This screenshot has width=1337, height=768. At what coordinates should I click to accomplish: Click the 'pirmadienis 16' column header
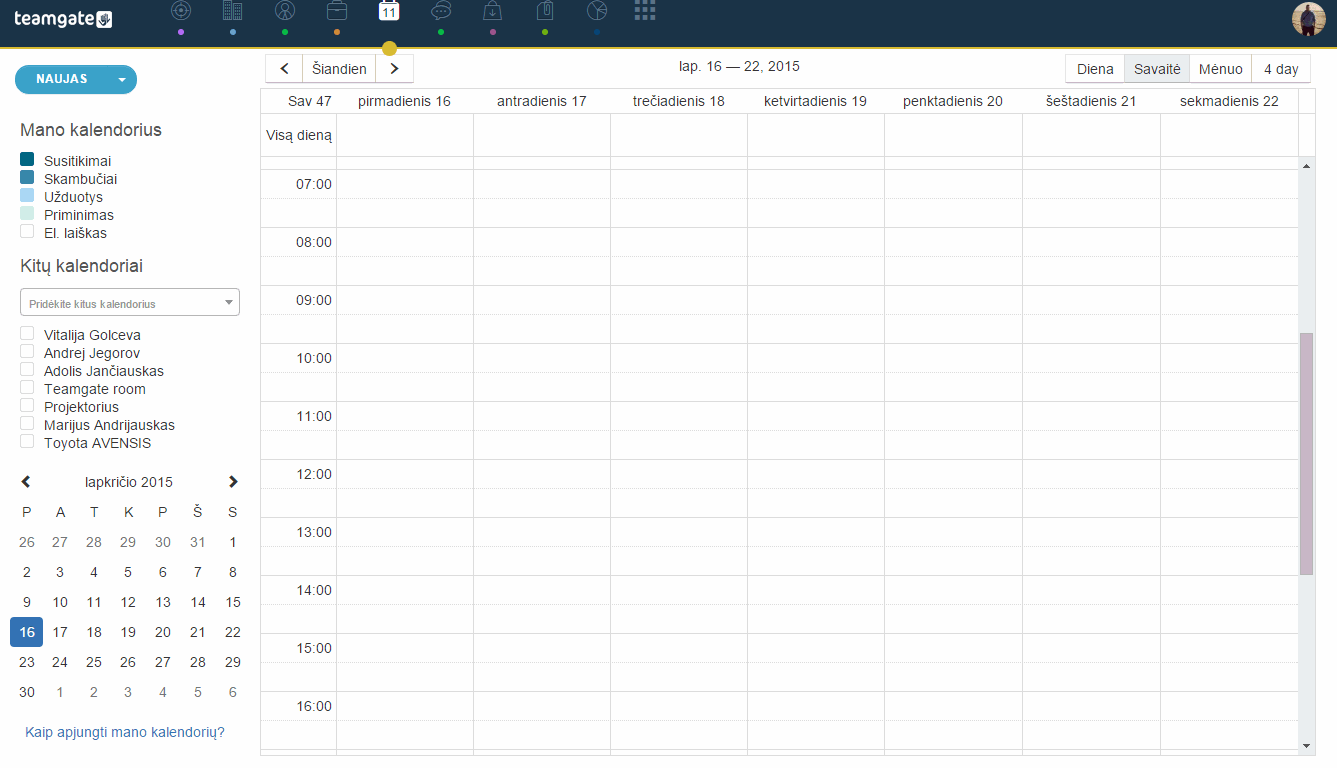click(x=404, y=101)
